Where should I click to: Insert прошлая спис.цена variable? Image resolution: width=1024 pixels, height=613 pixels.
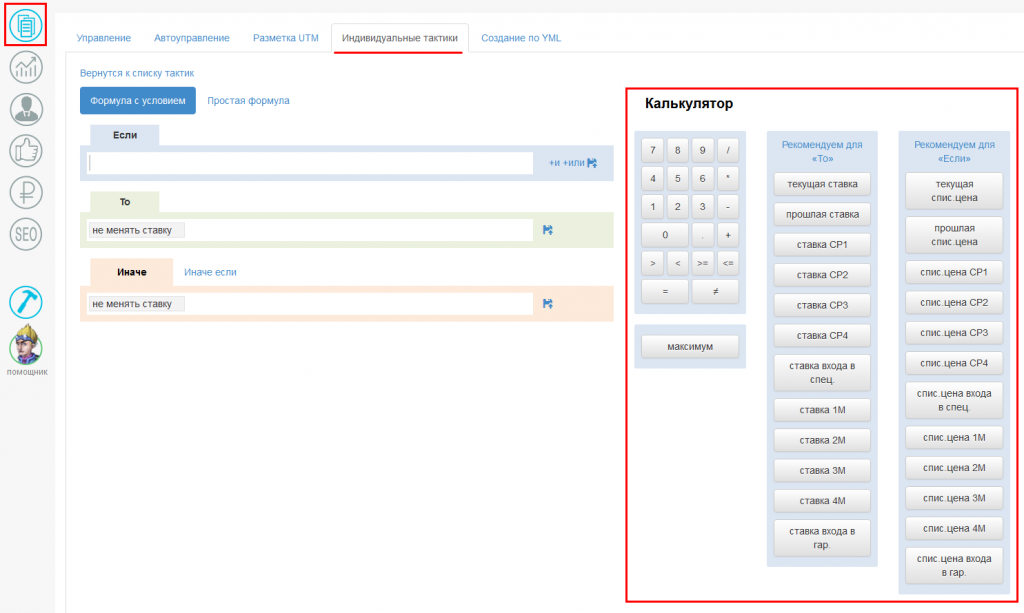(x=954, y=235)
